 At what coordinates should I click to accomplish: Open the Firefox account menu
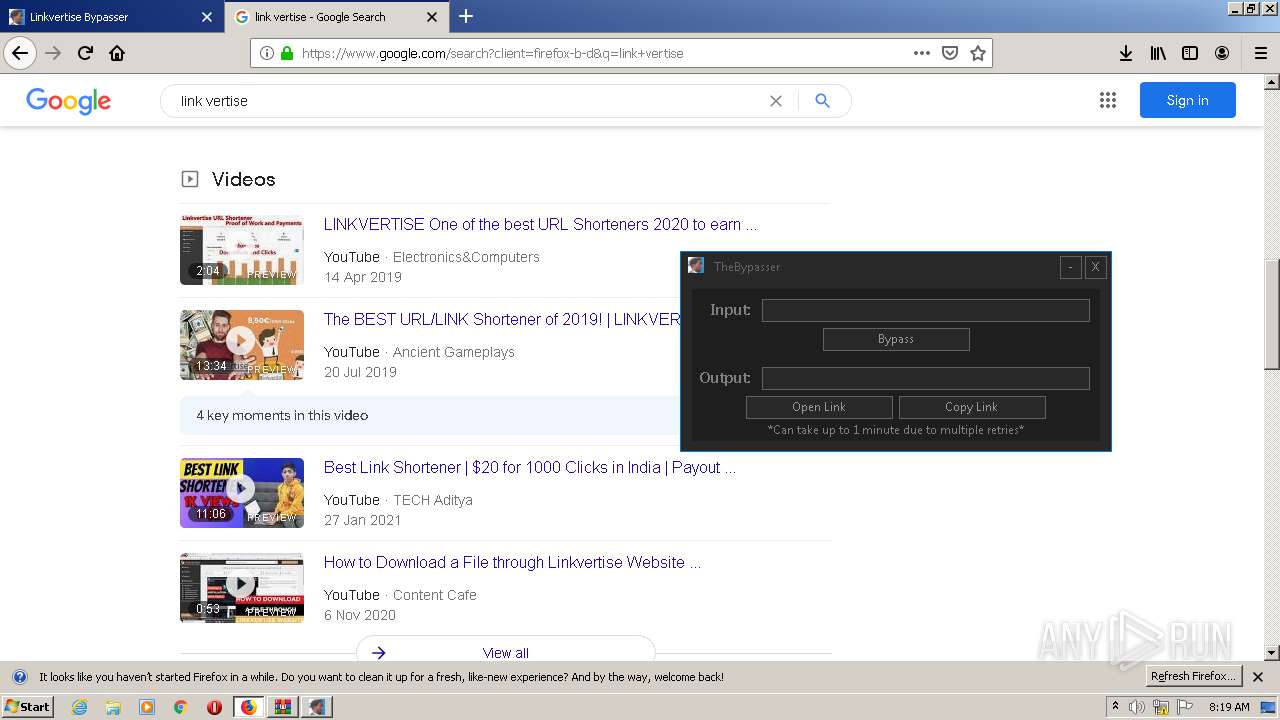point(1222,53)
